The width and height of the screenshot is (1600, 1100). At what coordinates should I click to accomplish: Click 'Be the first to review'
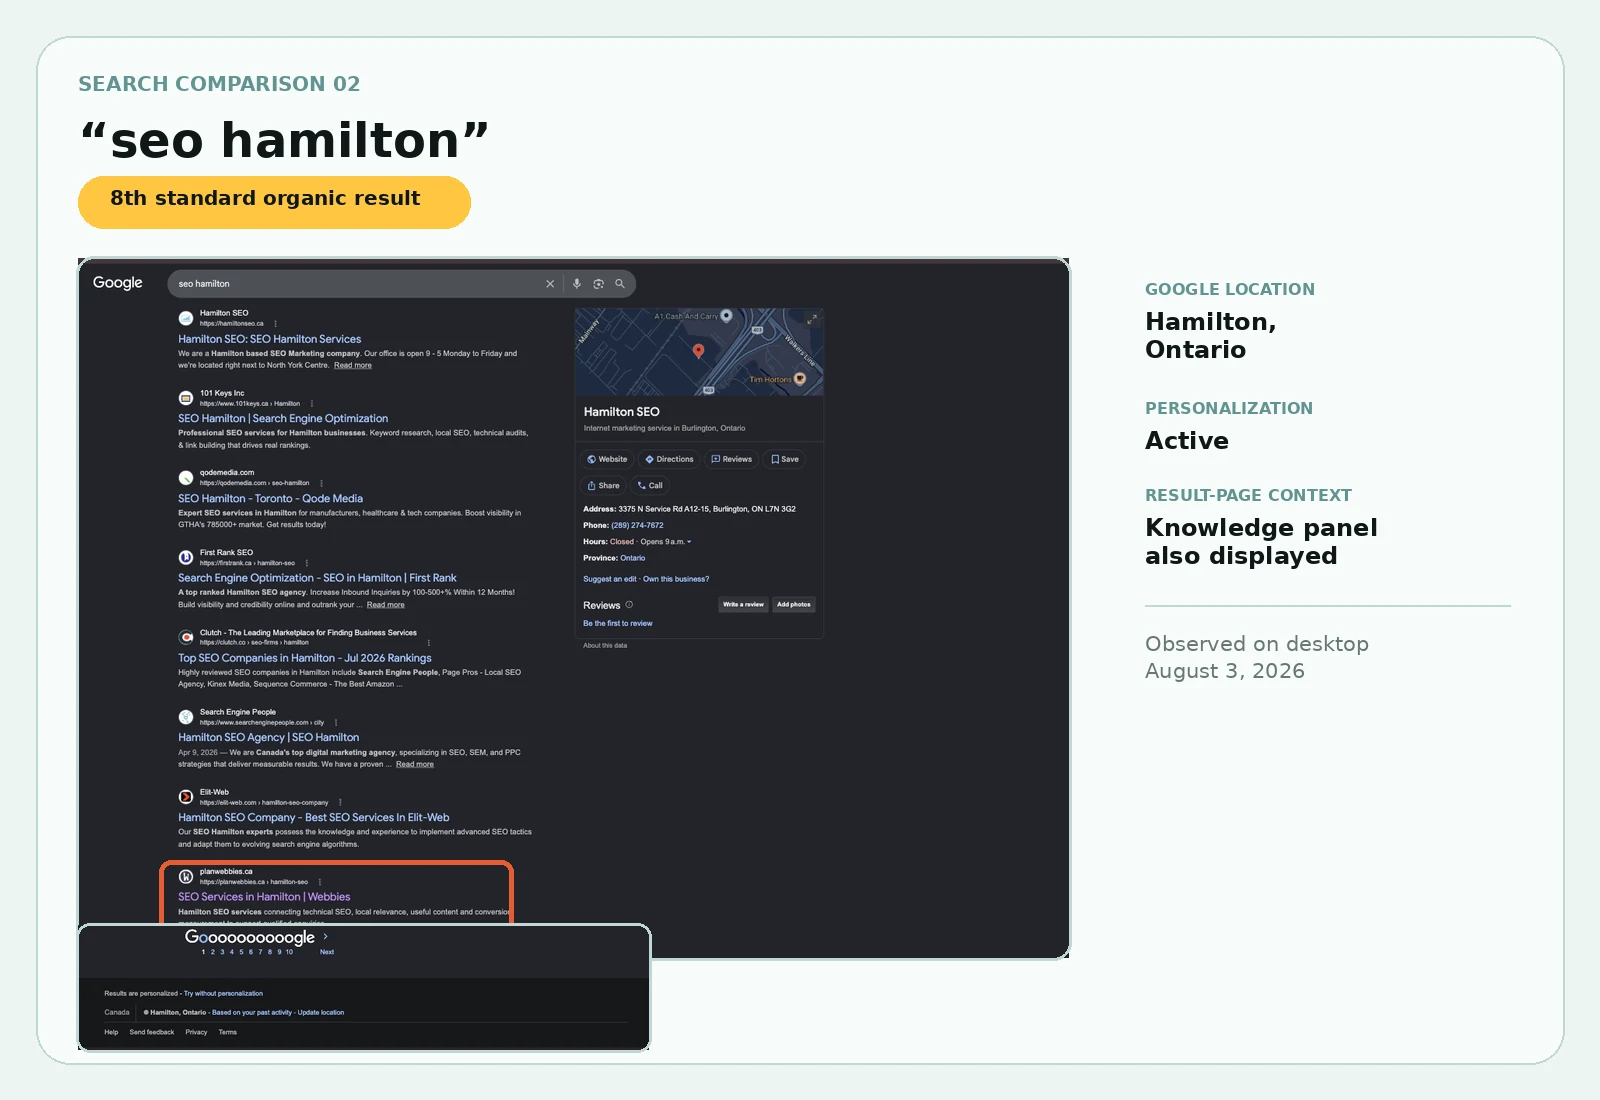pos(618,624)
